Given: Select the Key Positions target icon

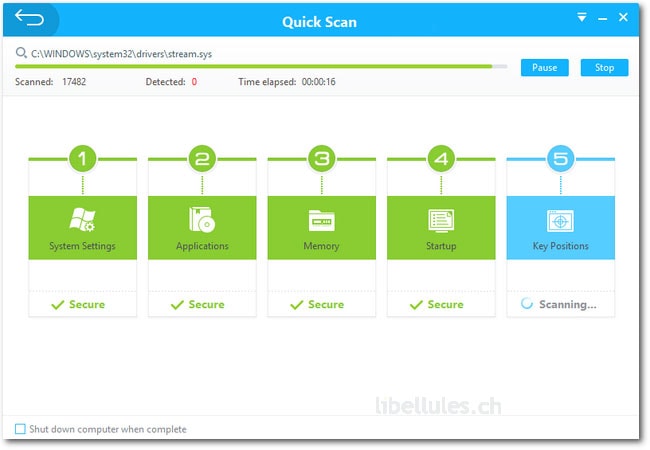Looking at the screenshot, I should click(x=560, y=220).
